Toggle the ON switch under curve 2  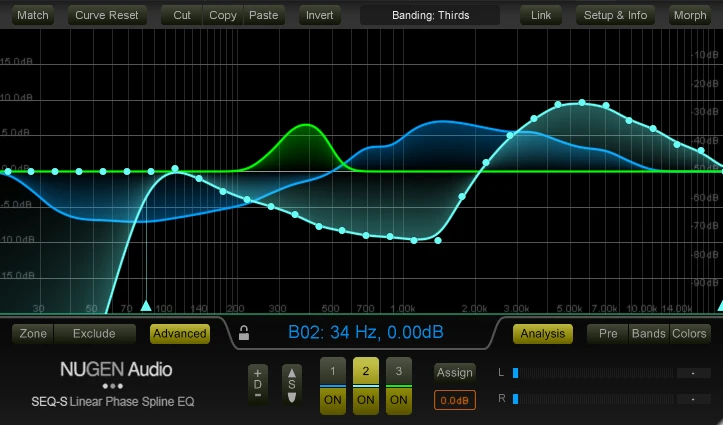pyautogui.click(x=366, y=400)
